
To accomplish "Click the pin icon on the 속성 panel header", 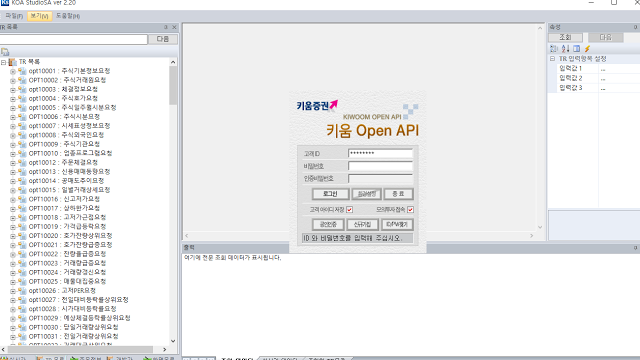I will [636, 27].
